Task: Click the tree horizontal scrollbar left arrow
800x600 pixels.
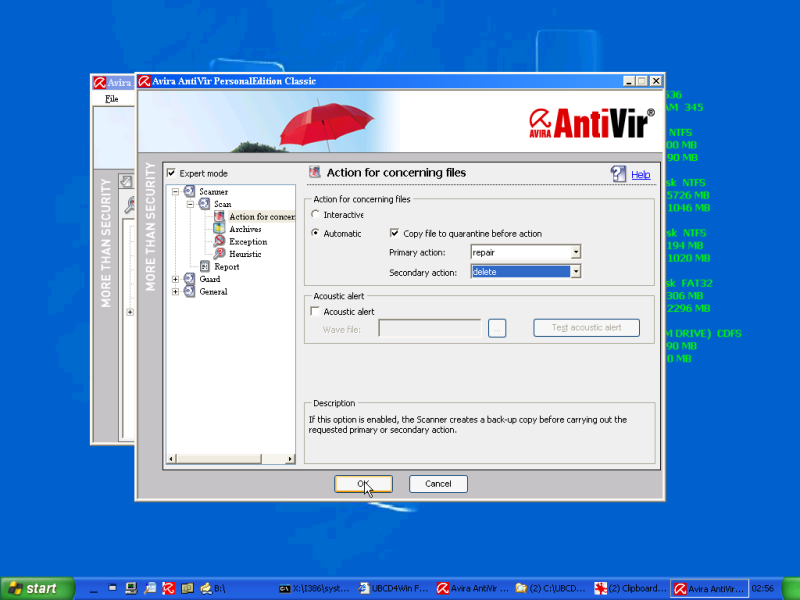Action: (x=171, y=459)
